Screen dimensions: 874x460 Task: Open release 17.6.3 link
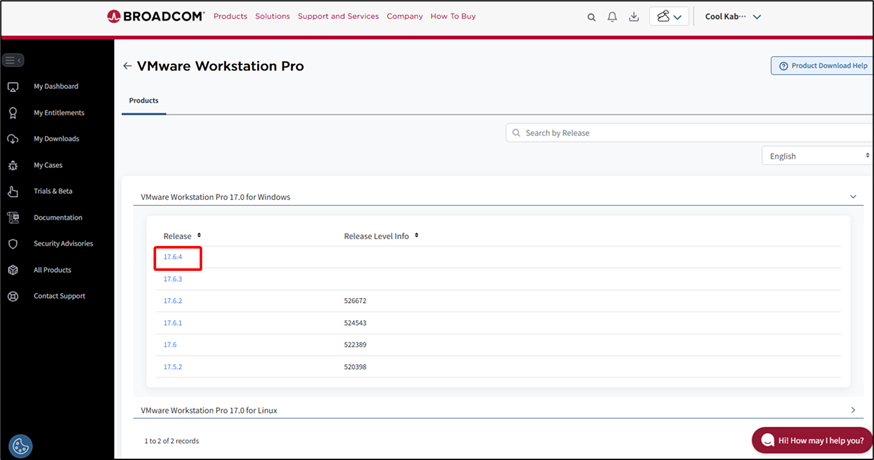(173, 279)
